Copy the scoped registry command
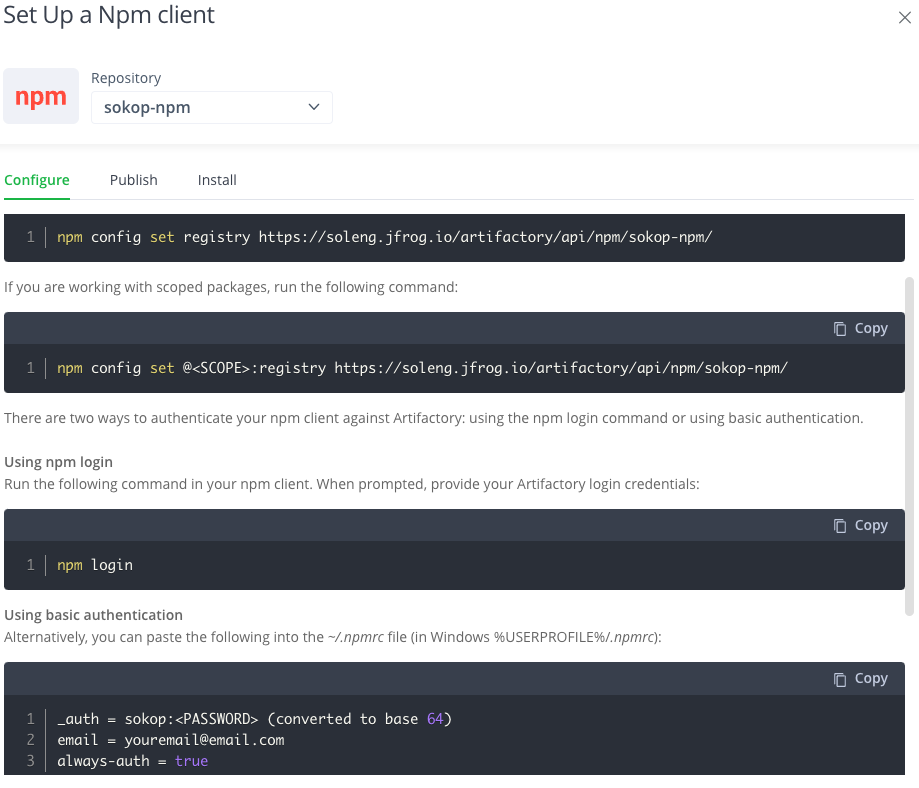The width and height of the screenshot is (919, 788). [860, 328]
